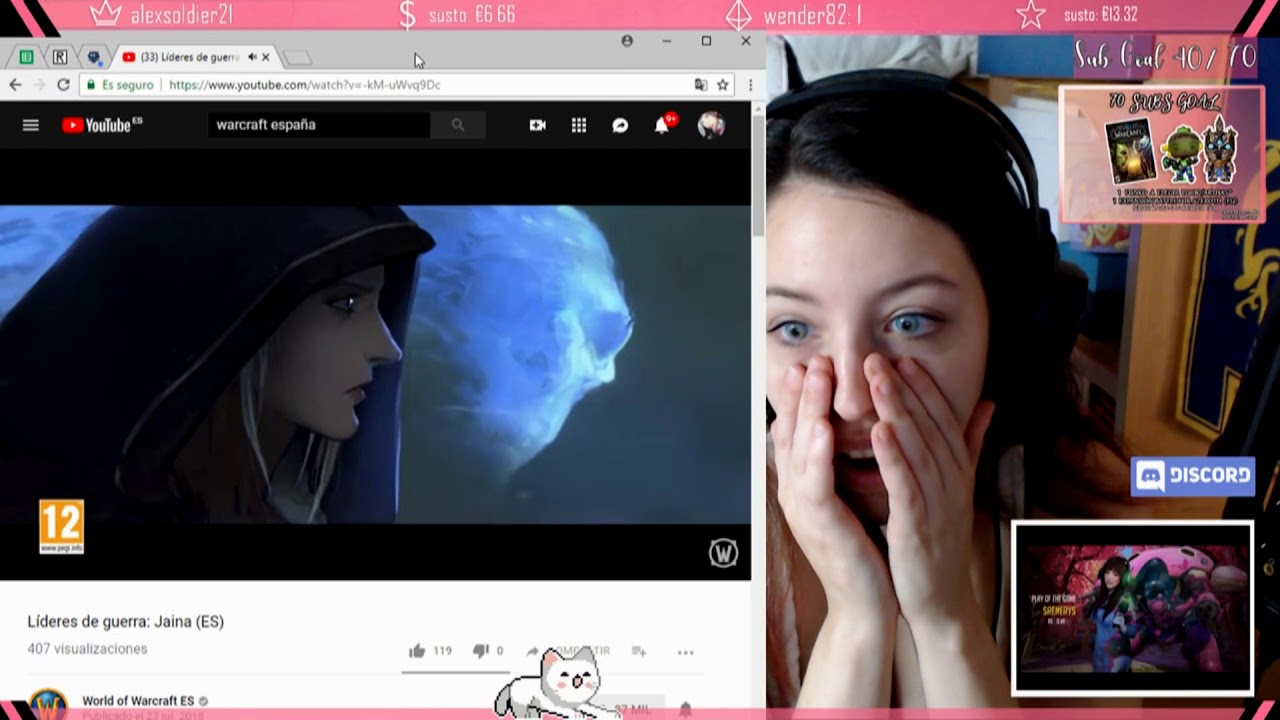1280x720 pixels.
Task: Click the 407 visualizaciones view count
Action: click(x=87, y=649)
